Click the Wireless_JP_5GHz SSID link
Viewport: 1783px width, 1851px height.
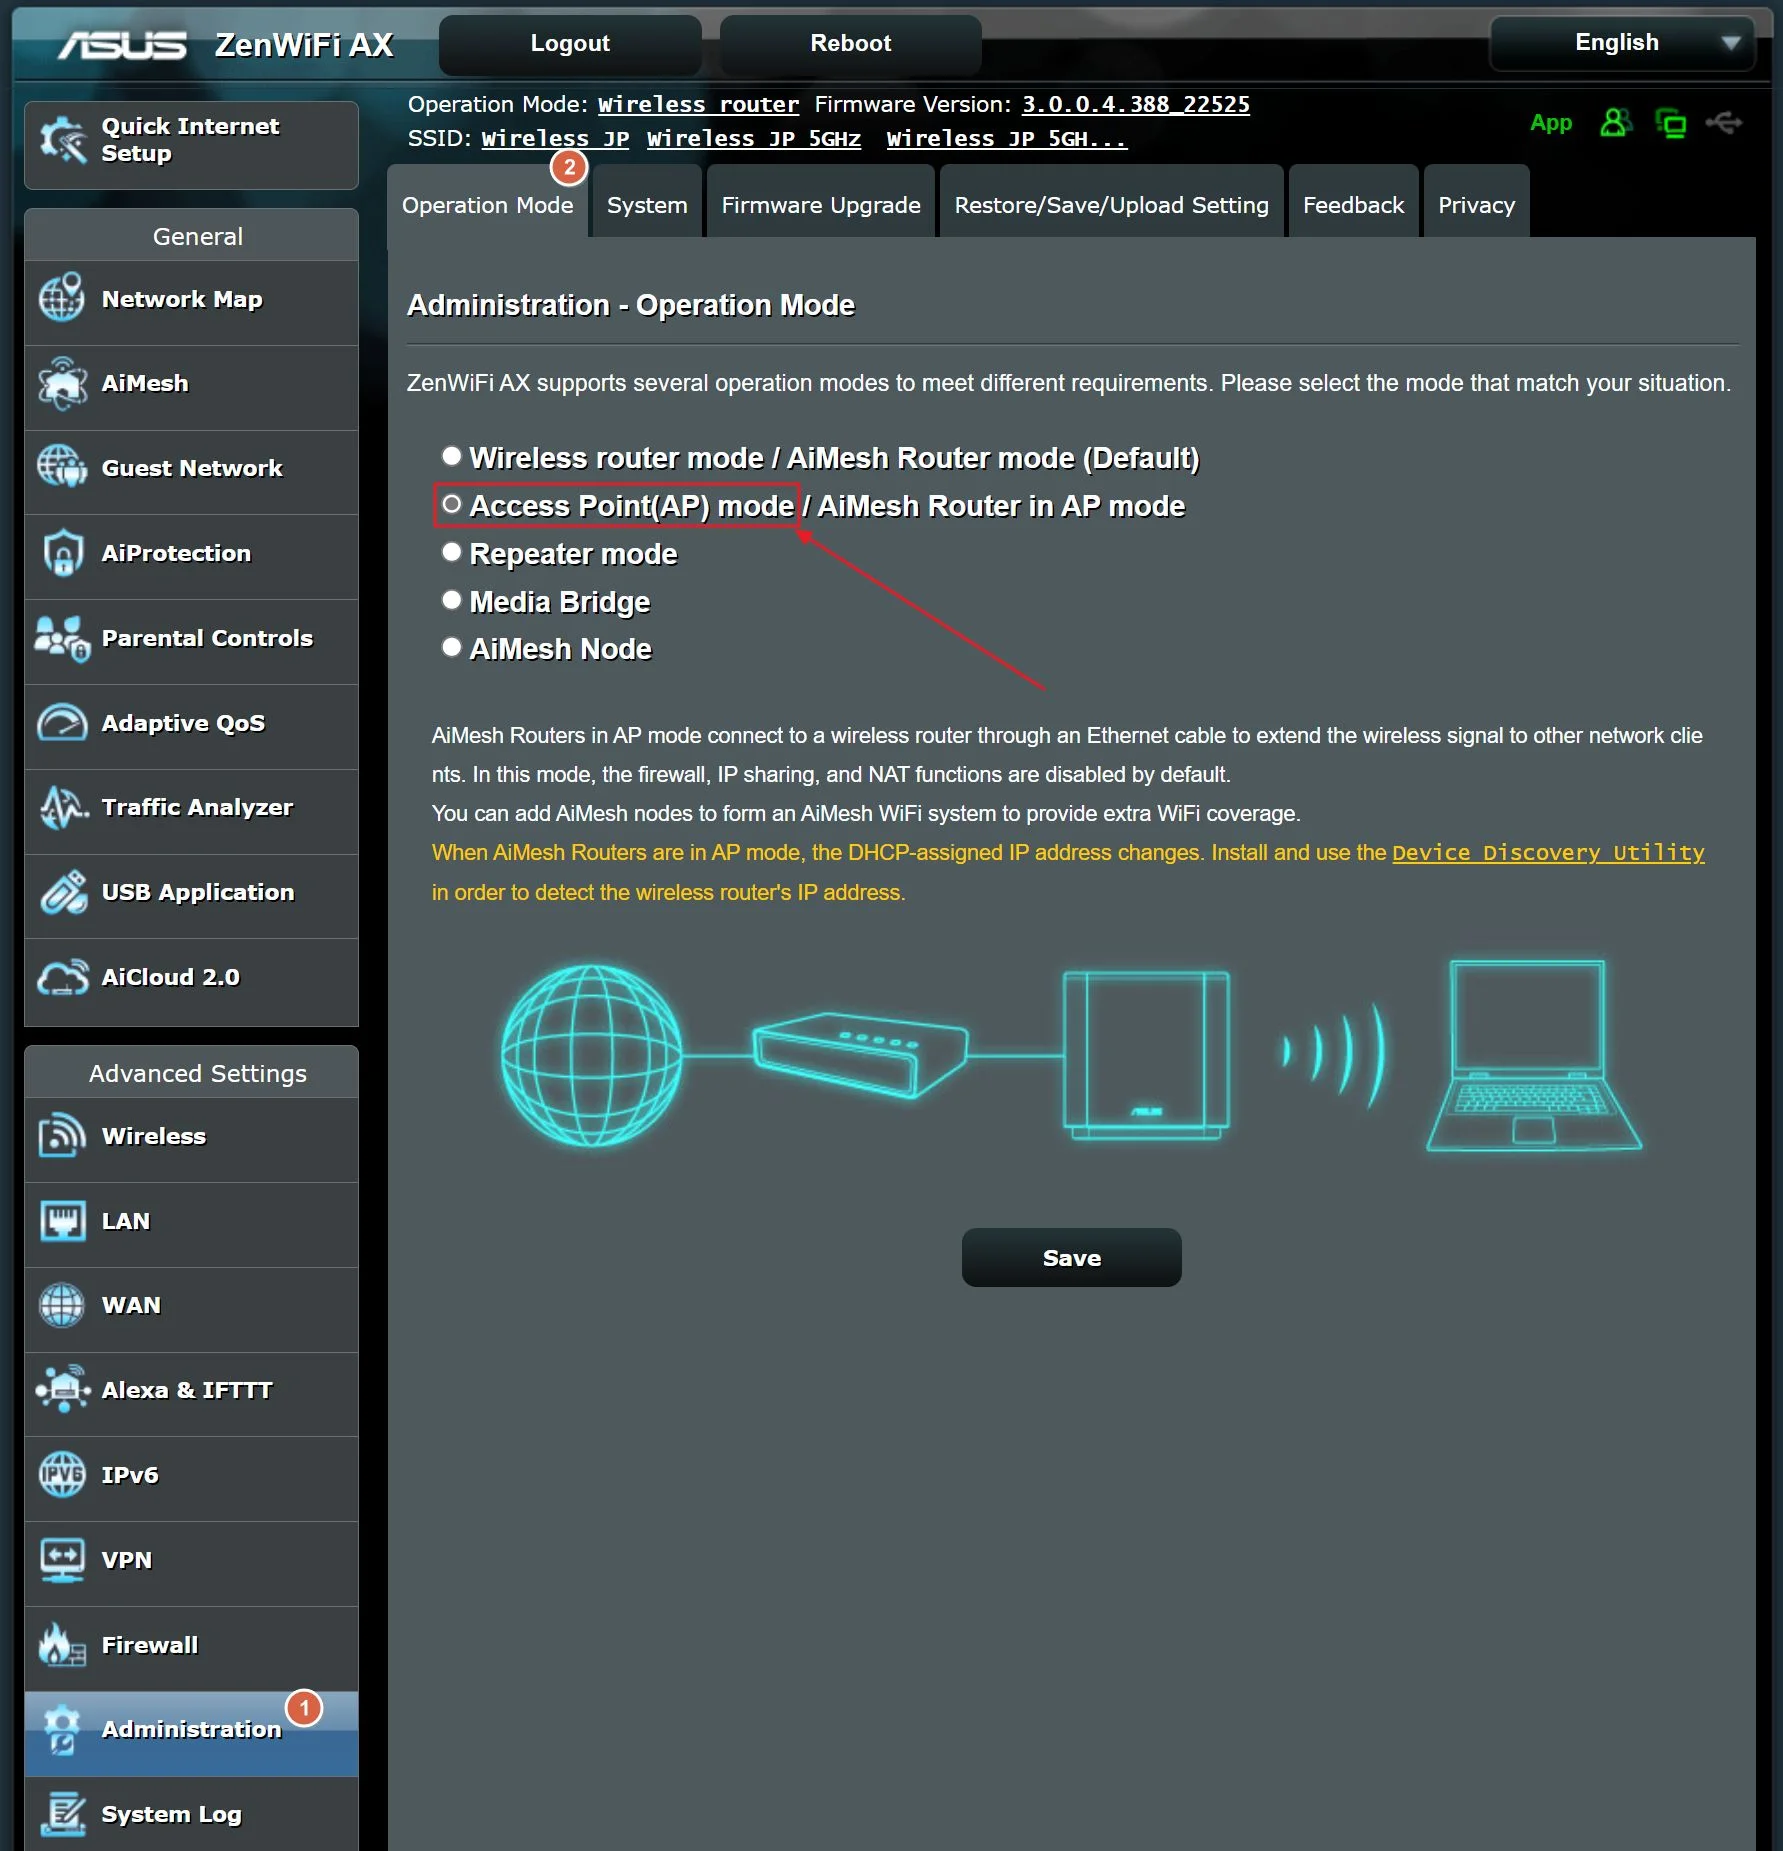[753, 139]
